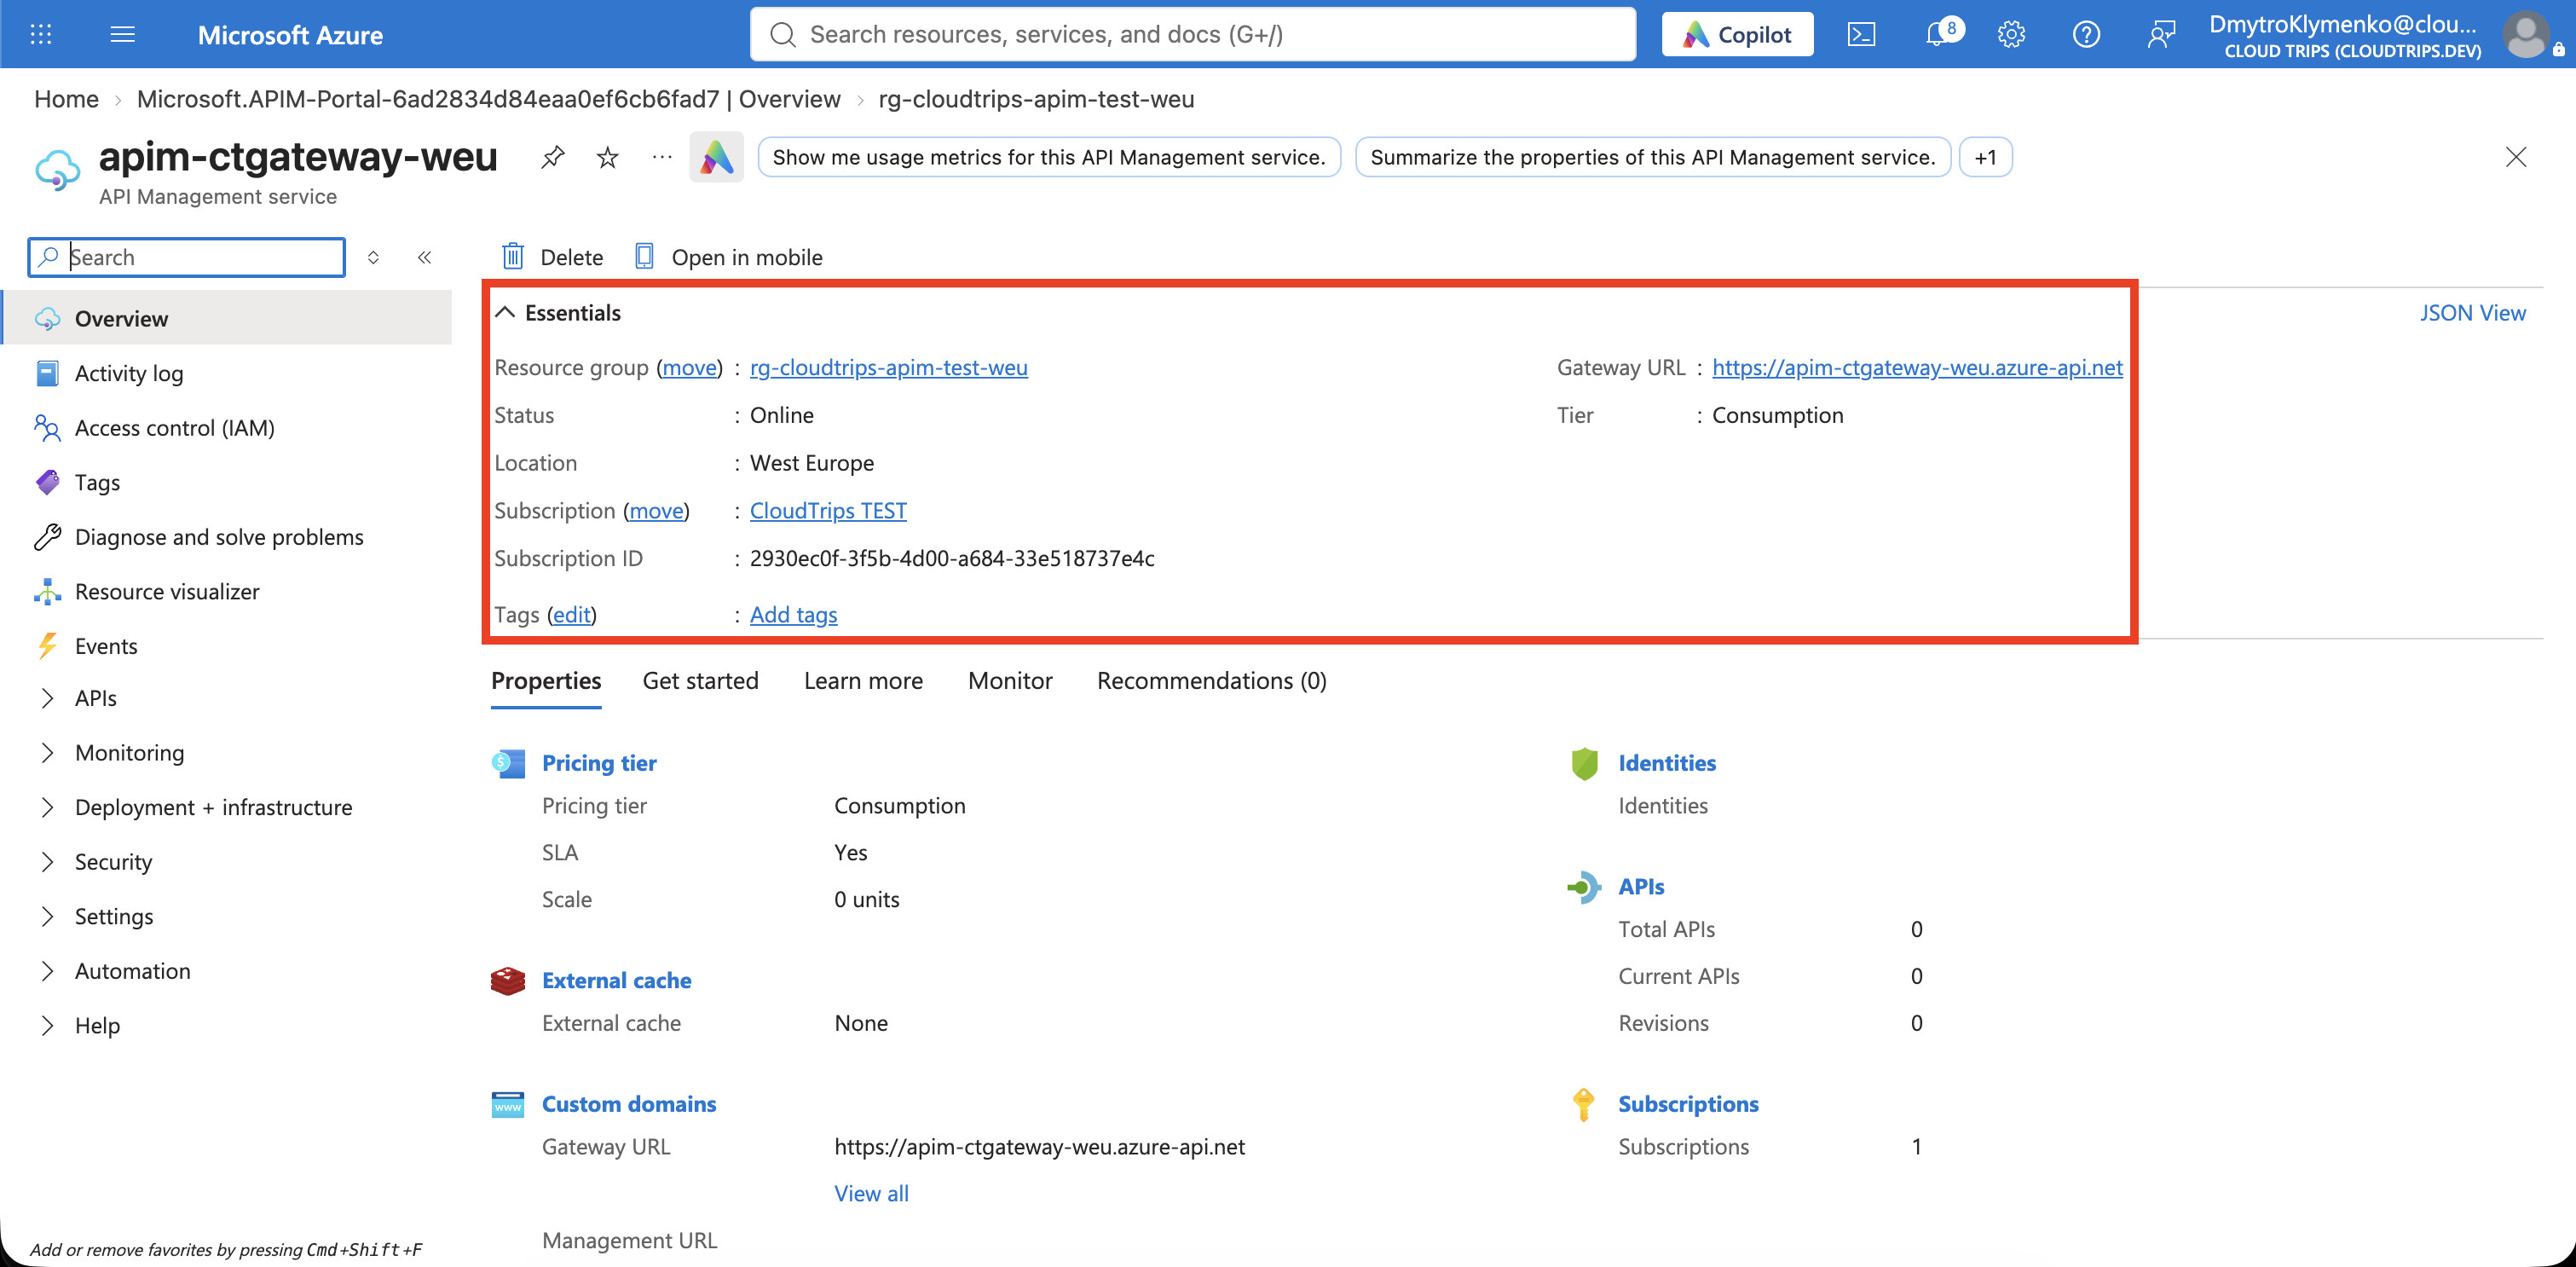Focus the global search resources box
This screenshot has height=1267, width=2576.
1192,35
